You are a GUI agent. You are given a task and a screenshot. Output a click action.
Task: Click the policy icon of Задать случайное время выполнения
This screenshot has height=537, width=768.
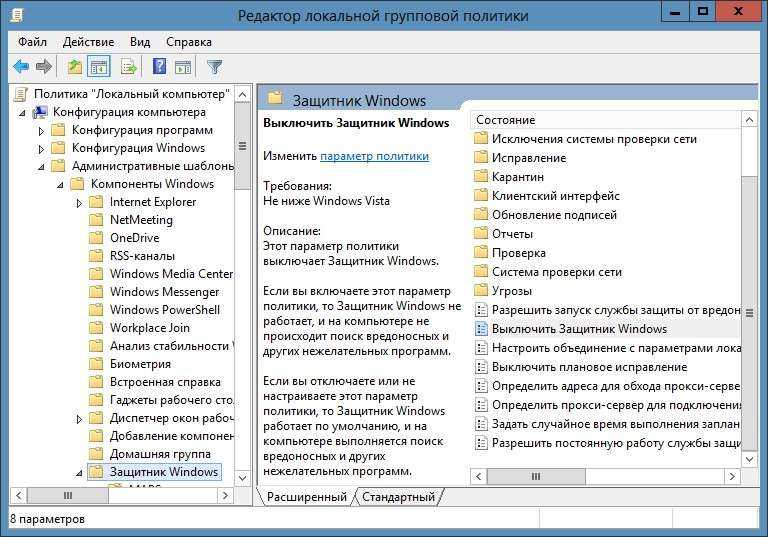(481, 424)
